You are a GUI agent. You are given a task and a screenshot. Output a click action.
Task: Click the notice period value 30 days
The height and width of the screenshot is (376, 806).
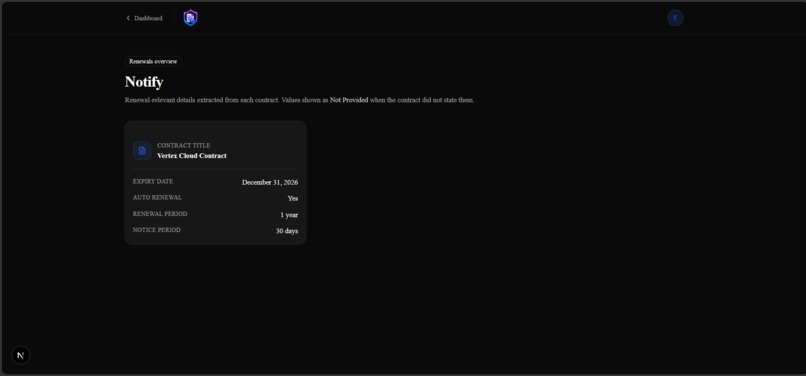pos(287,231)
